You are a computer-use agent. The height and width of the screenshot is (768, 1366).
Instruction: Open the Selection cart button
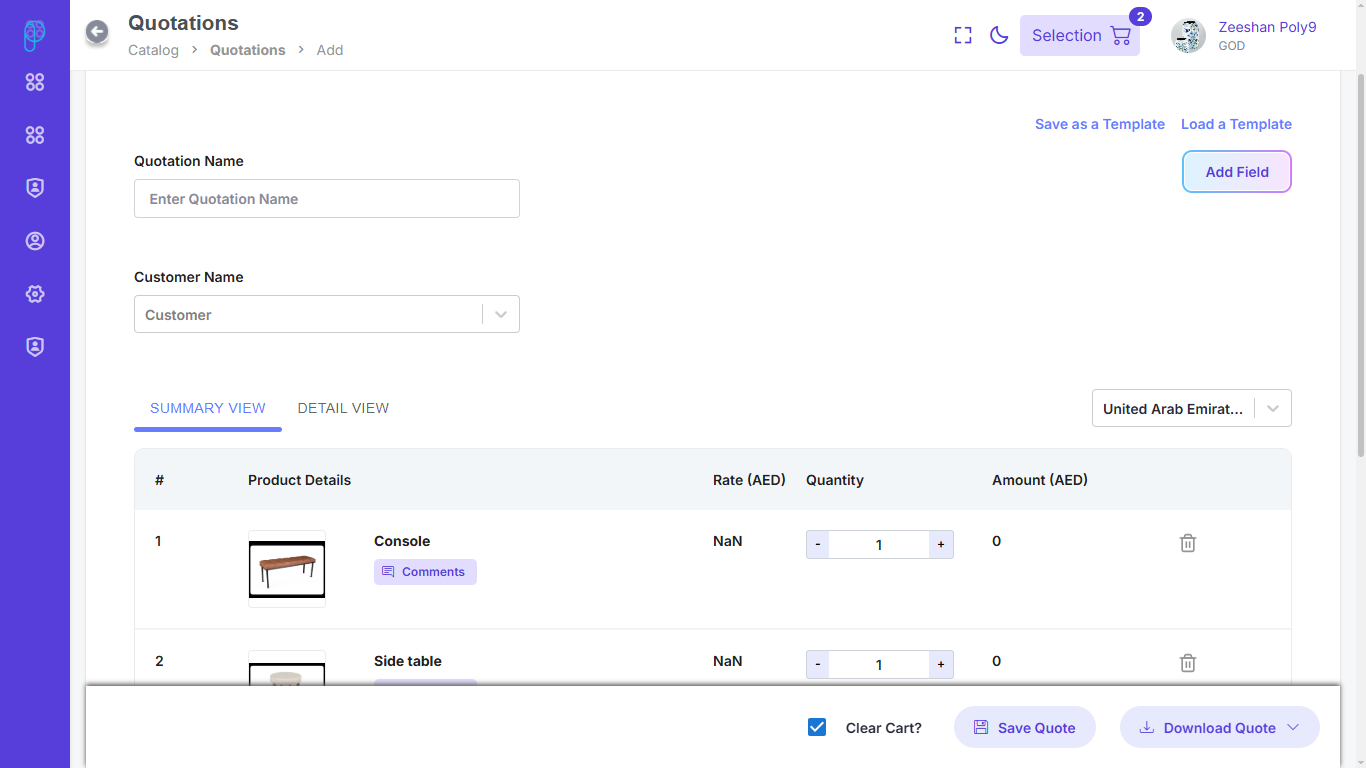coord(1079,36)
